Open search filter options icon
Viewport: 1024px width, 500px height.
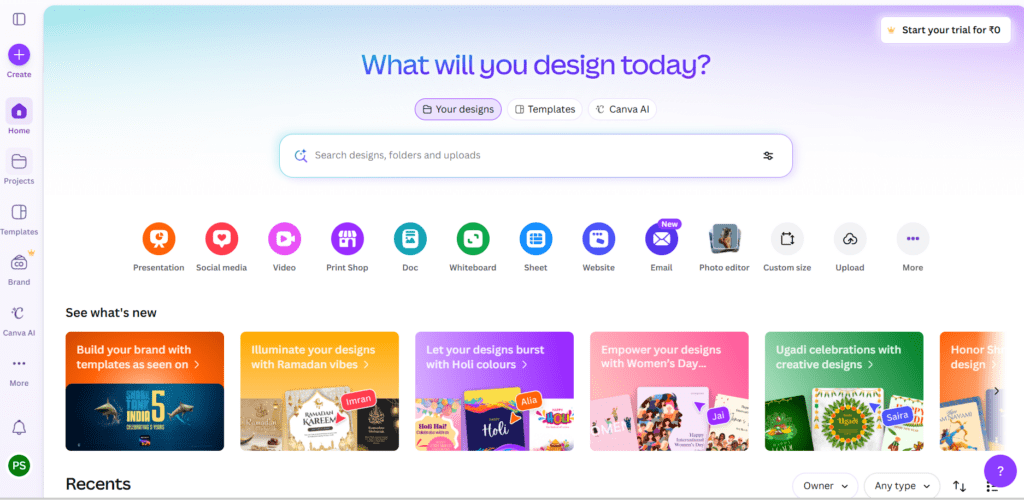tap(768, 155)
